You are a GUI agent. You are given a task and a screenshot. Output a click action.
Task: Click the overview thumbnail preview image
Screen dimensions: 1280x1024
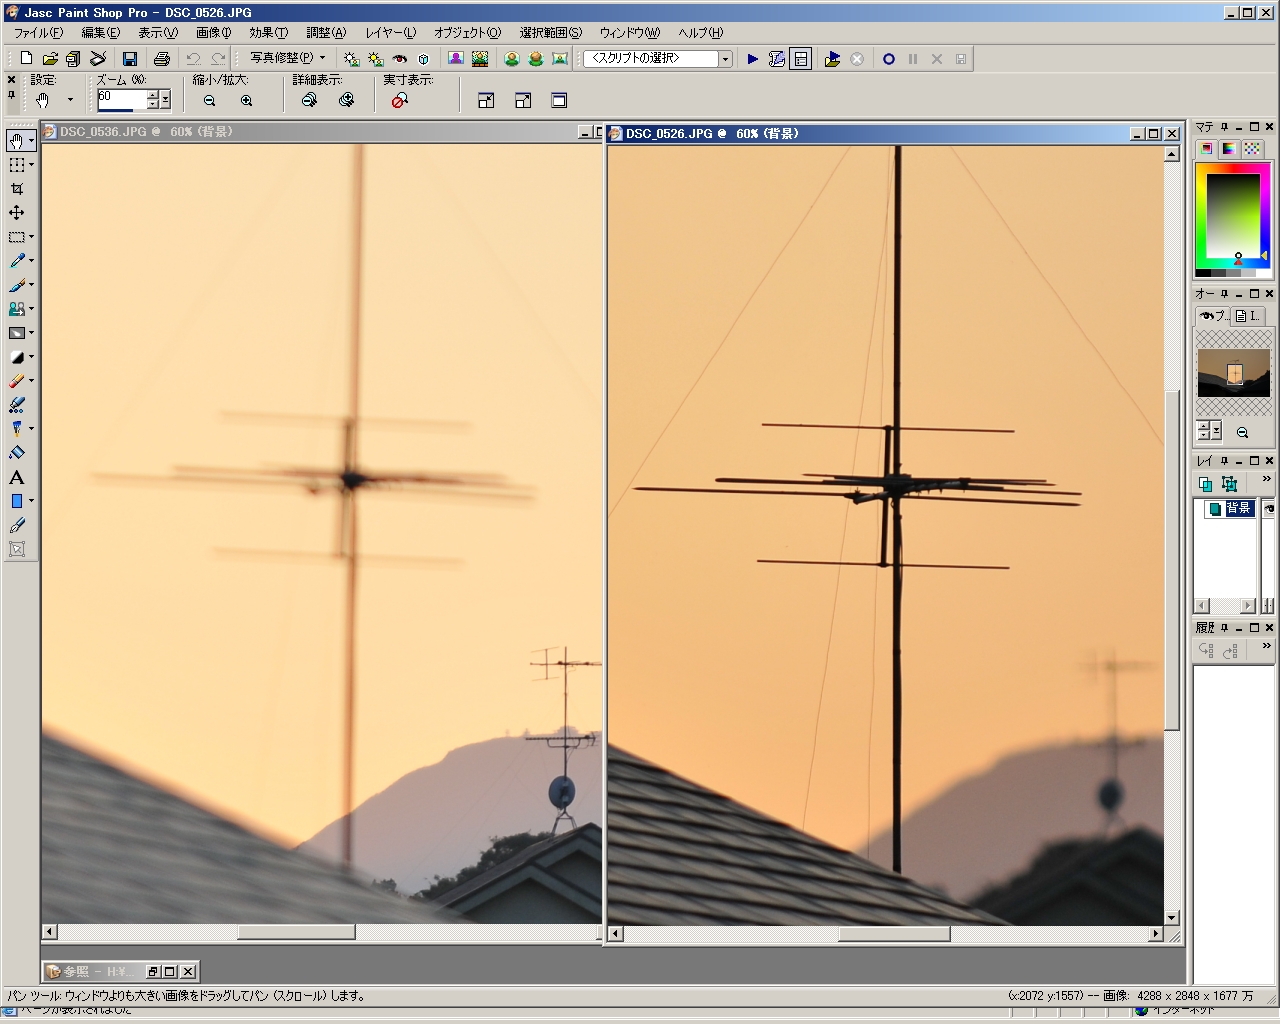(1233, 372)
